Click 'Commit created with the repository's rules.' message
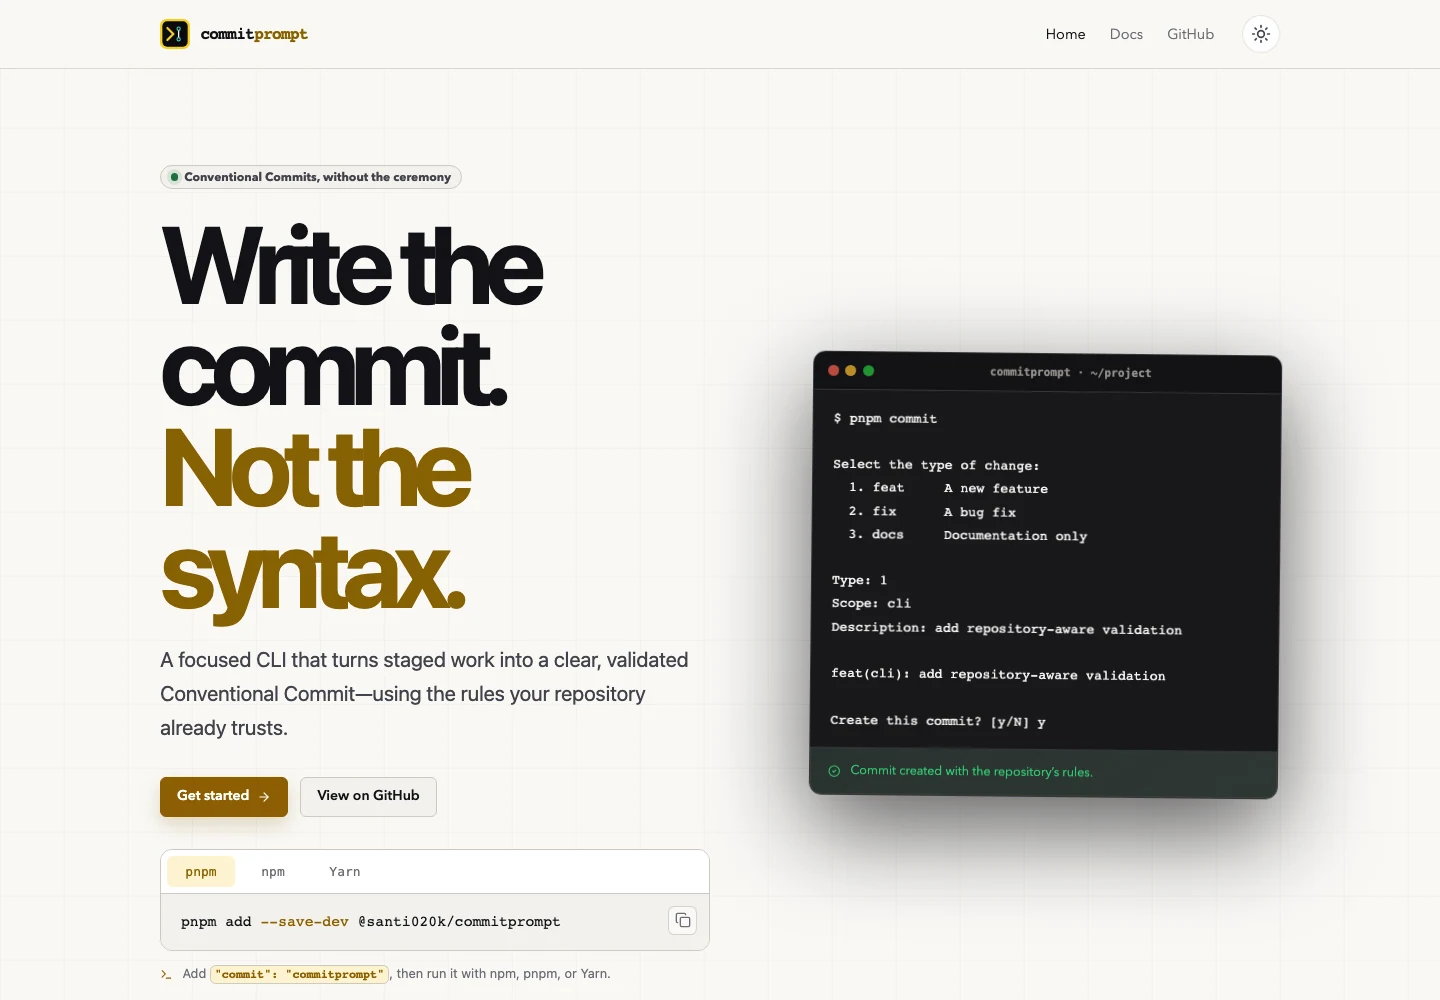Viewport: 1440px width, 1000px height. pyautogui.click(x=971, y=771)
